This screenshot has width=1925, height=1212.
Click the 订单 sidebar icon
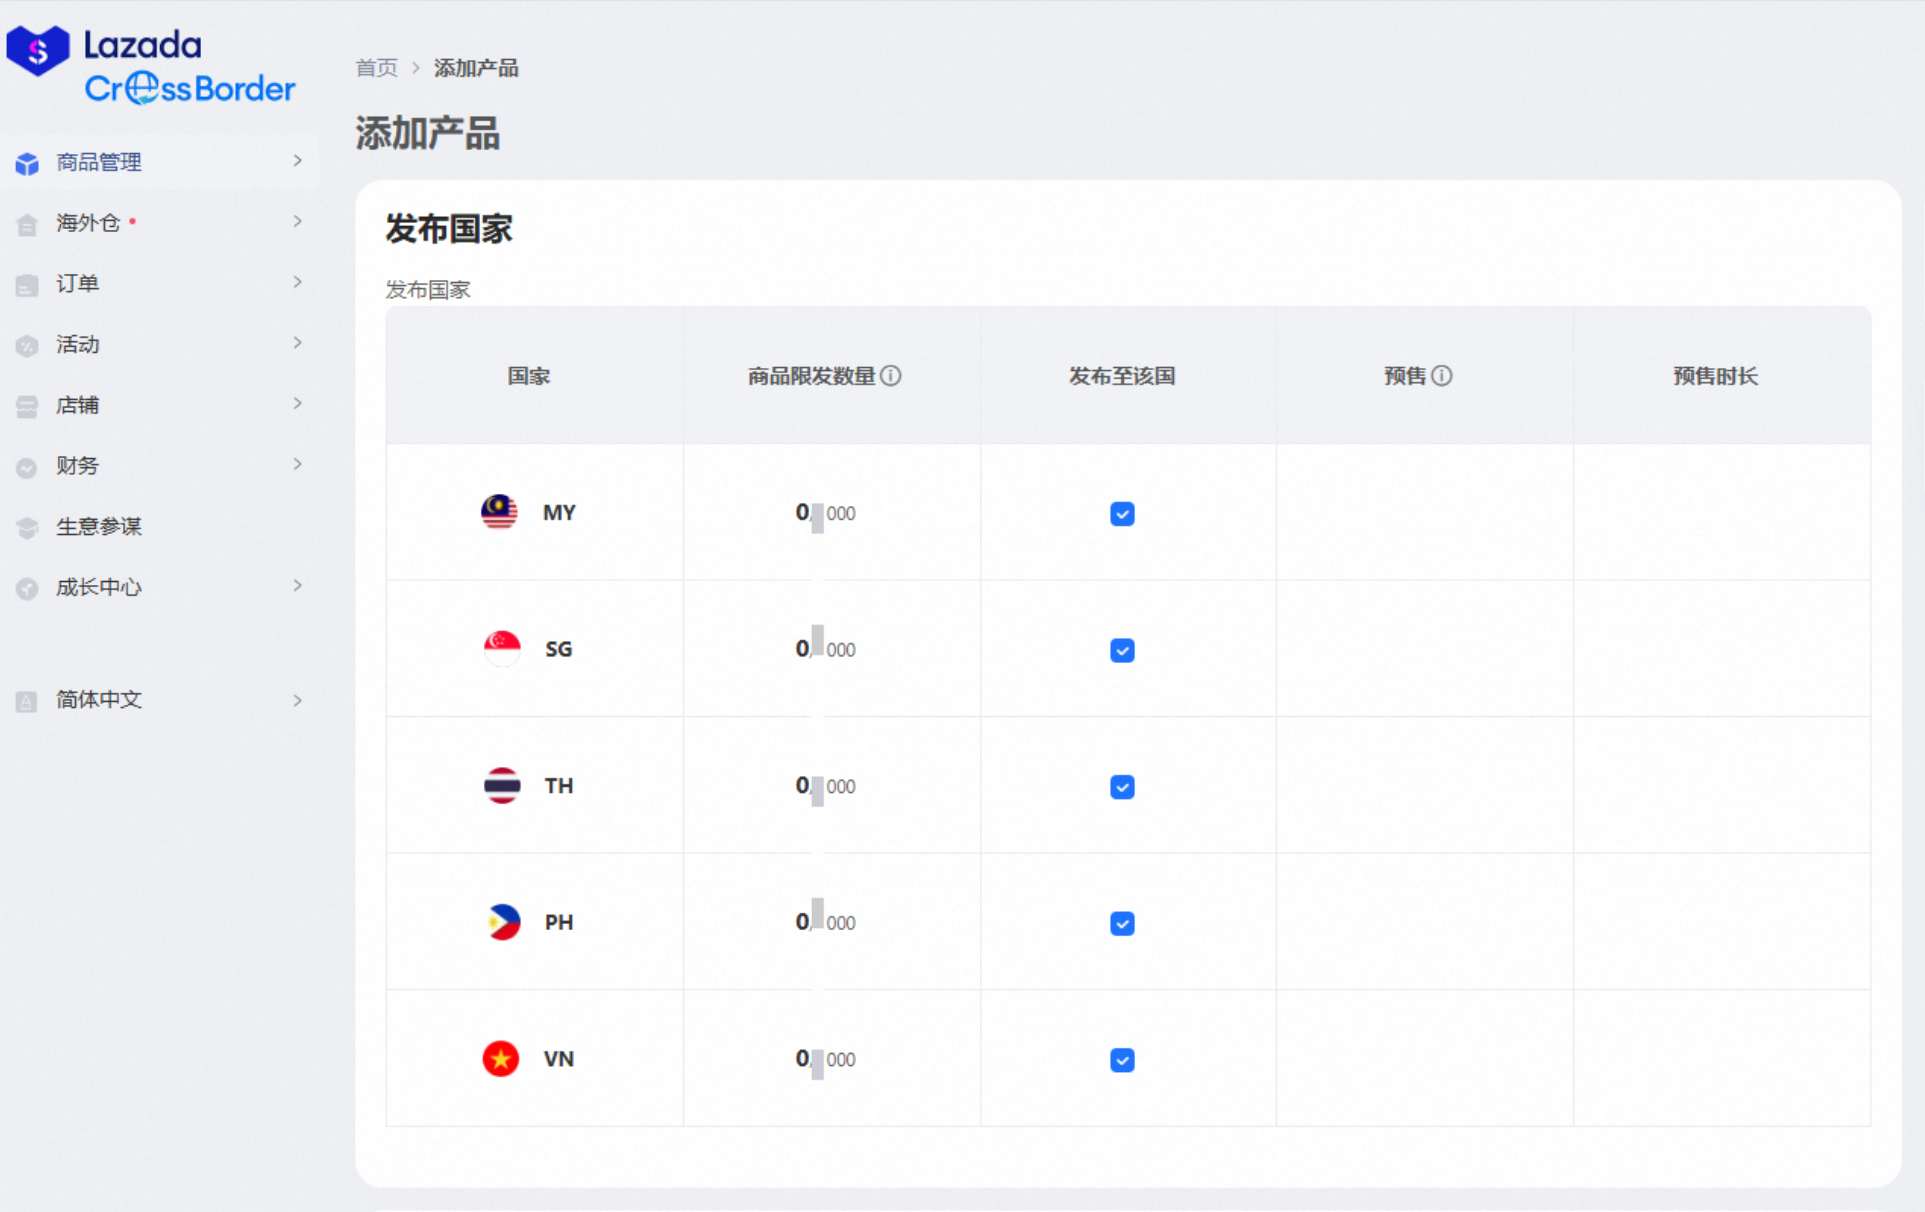(x=27, y=285)
